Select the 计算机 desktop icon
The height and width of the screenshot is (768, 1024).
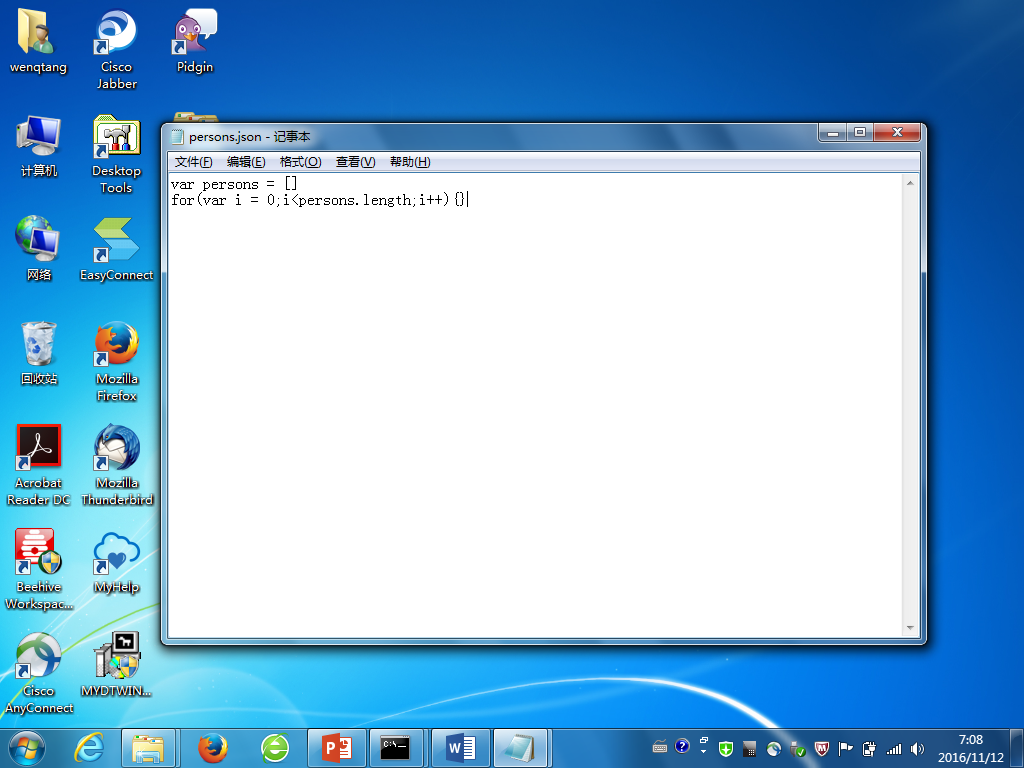[39, 146]
